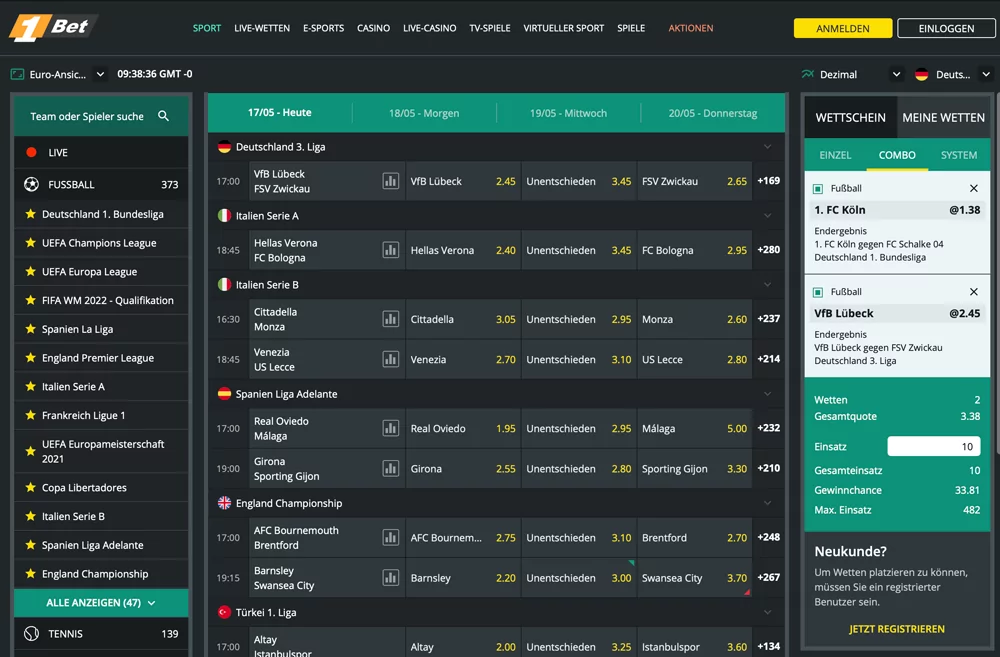Select the SYSTEM bet type tab
This screenshot has width=1000, height=657.
(x=959, y=155)
